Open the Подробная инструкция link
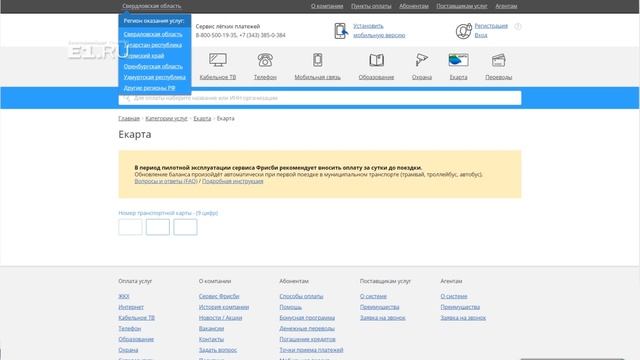This screenshot has width=640, height=360. [233, 181]
